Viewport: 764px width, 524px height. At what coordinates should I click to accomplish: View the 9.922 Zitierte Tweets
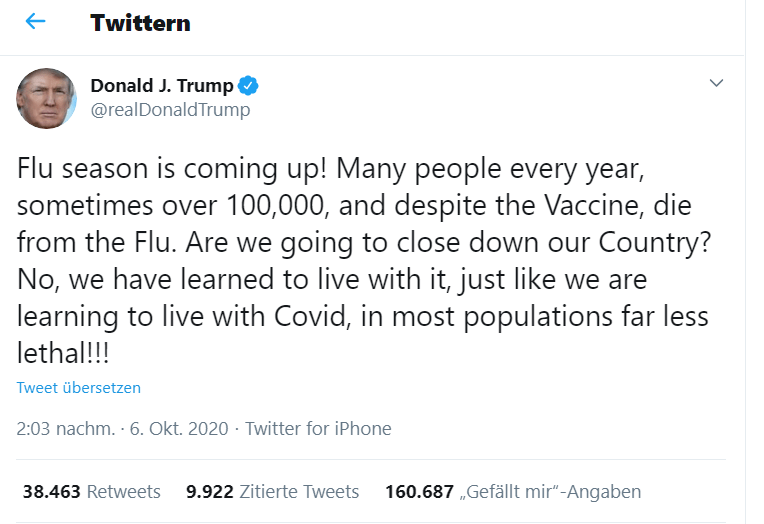click(x=272, y=492)
